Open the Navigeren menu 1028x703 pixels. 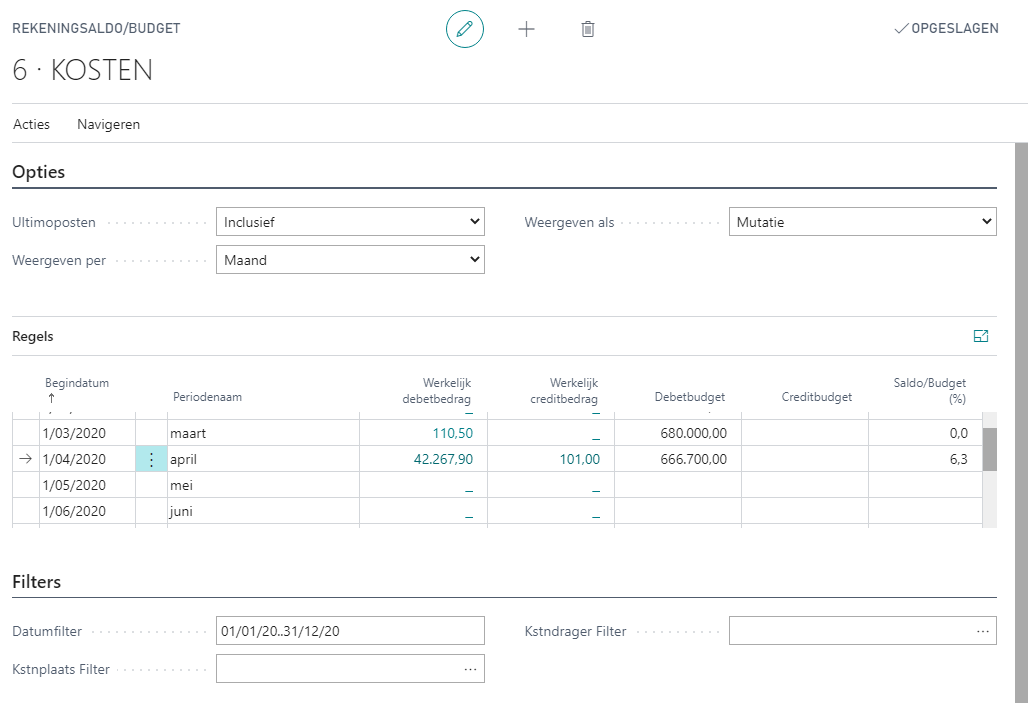pyautogui.click(x=108, y=125)
